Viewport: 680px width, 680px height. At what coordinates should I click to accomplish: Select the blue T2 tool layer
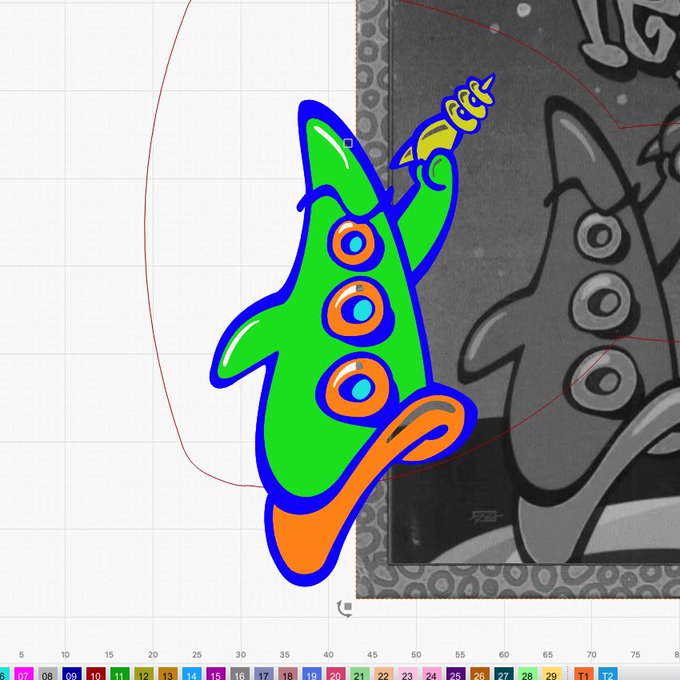[x=608, y=674]
